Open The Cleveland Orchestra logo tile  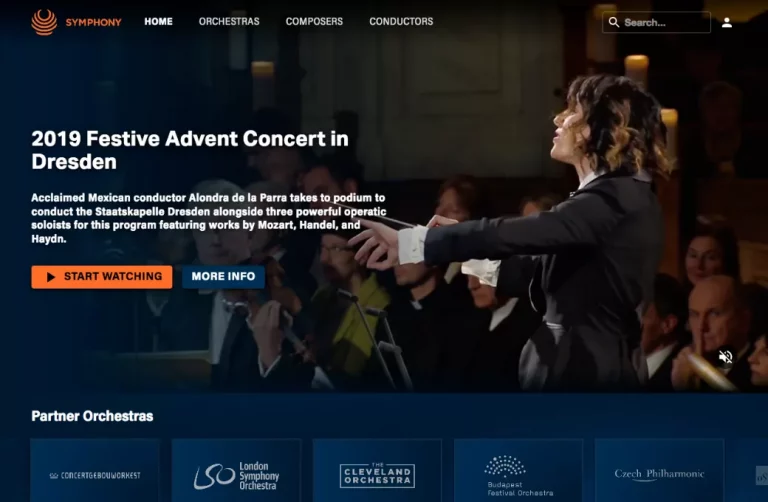[x=377, y=471]
